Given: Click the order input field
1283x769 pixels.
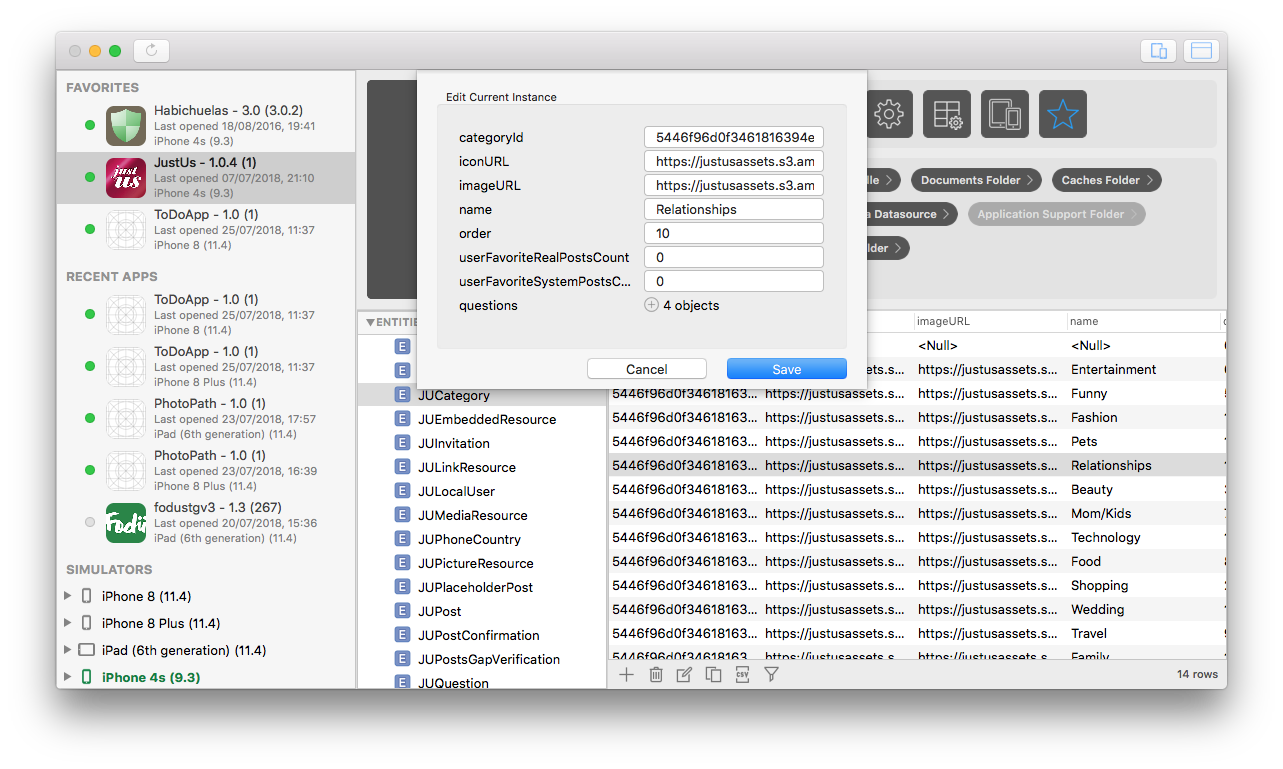Looking at the screenshot, I should point(733,234).
